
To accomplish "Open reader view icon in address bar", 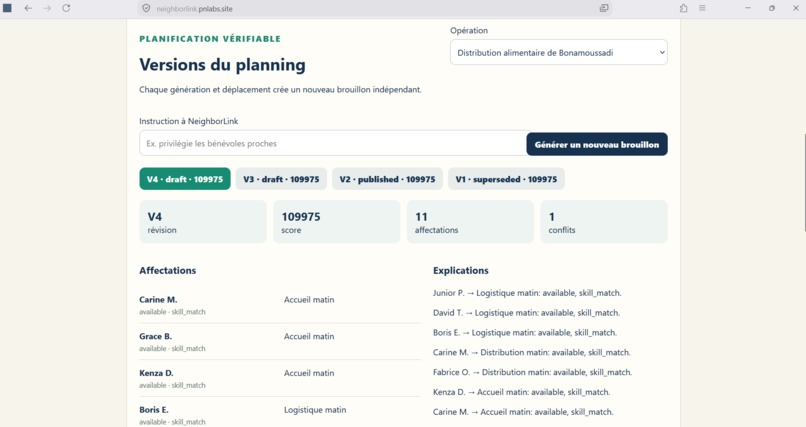I will click(x=604, y=8).
